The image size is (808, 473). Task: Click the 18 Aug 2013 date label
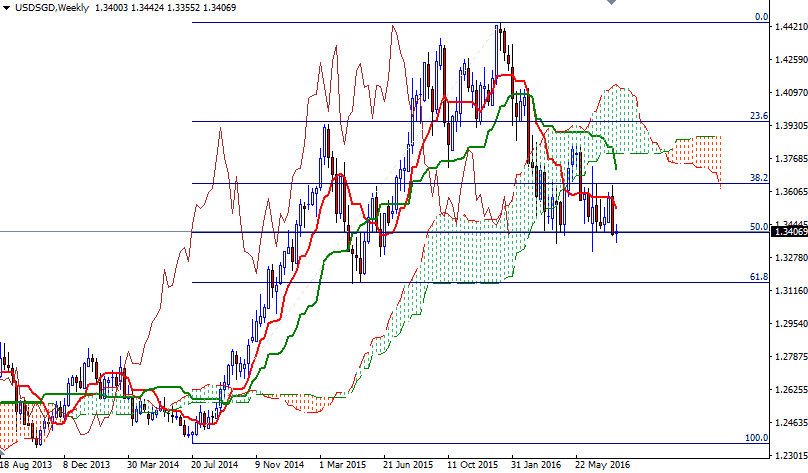coord(27,465)
